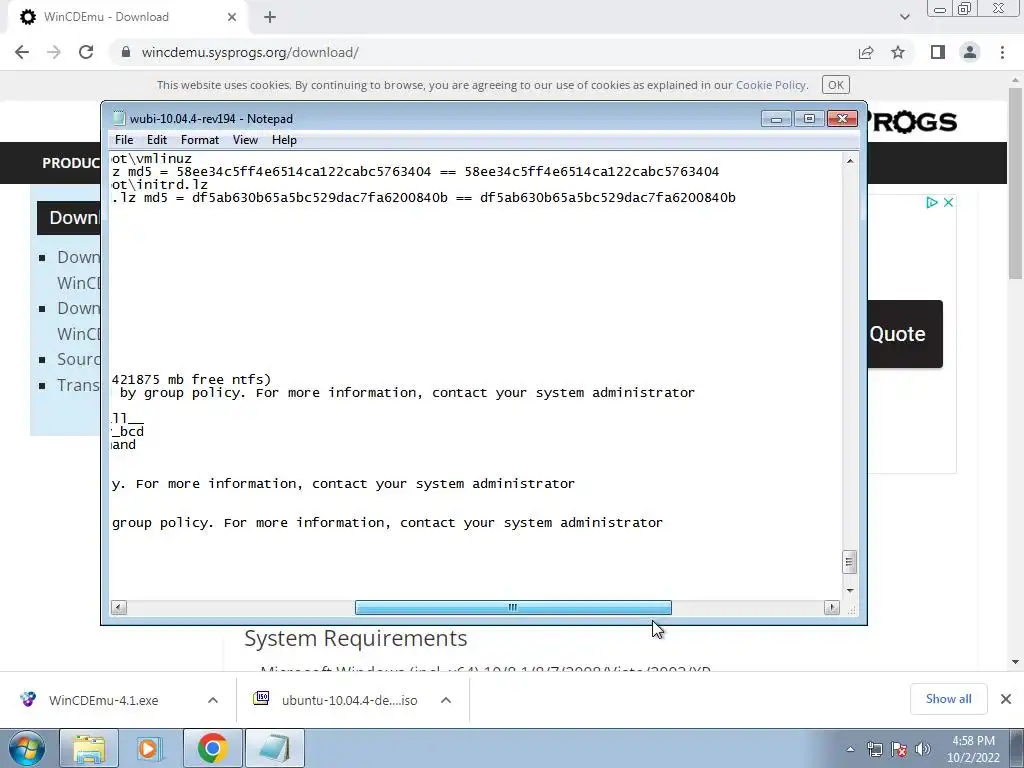Click the address bar URL
Viewport: 1024px width, 768px height.
[x=250, y=52]
